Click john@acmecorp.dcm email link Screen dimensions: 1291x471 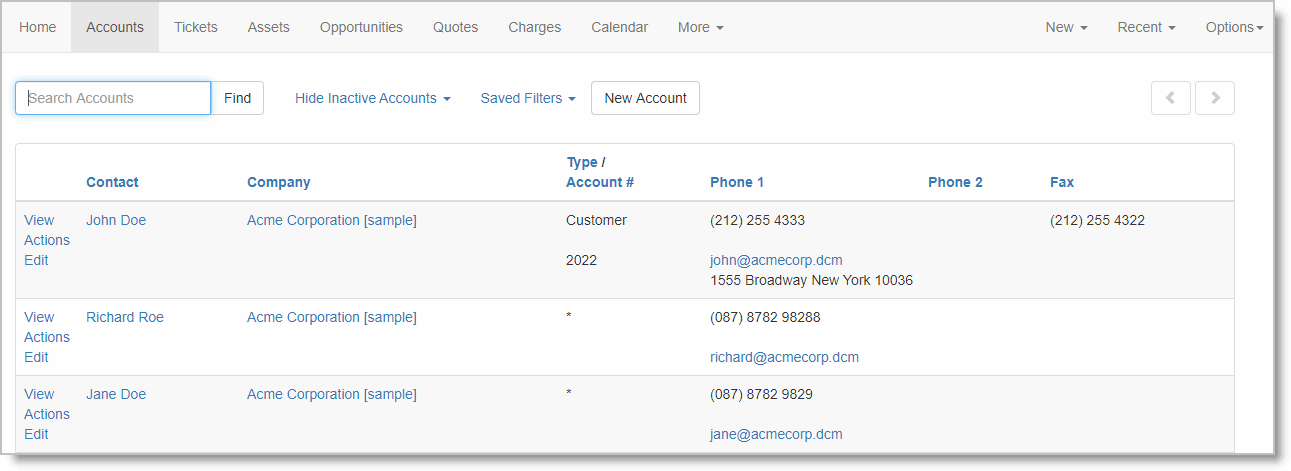coord(776,260)
